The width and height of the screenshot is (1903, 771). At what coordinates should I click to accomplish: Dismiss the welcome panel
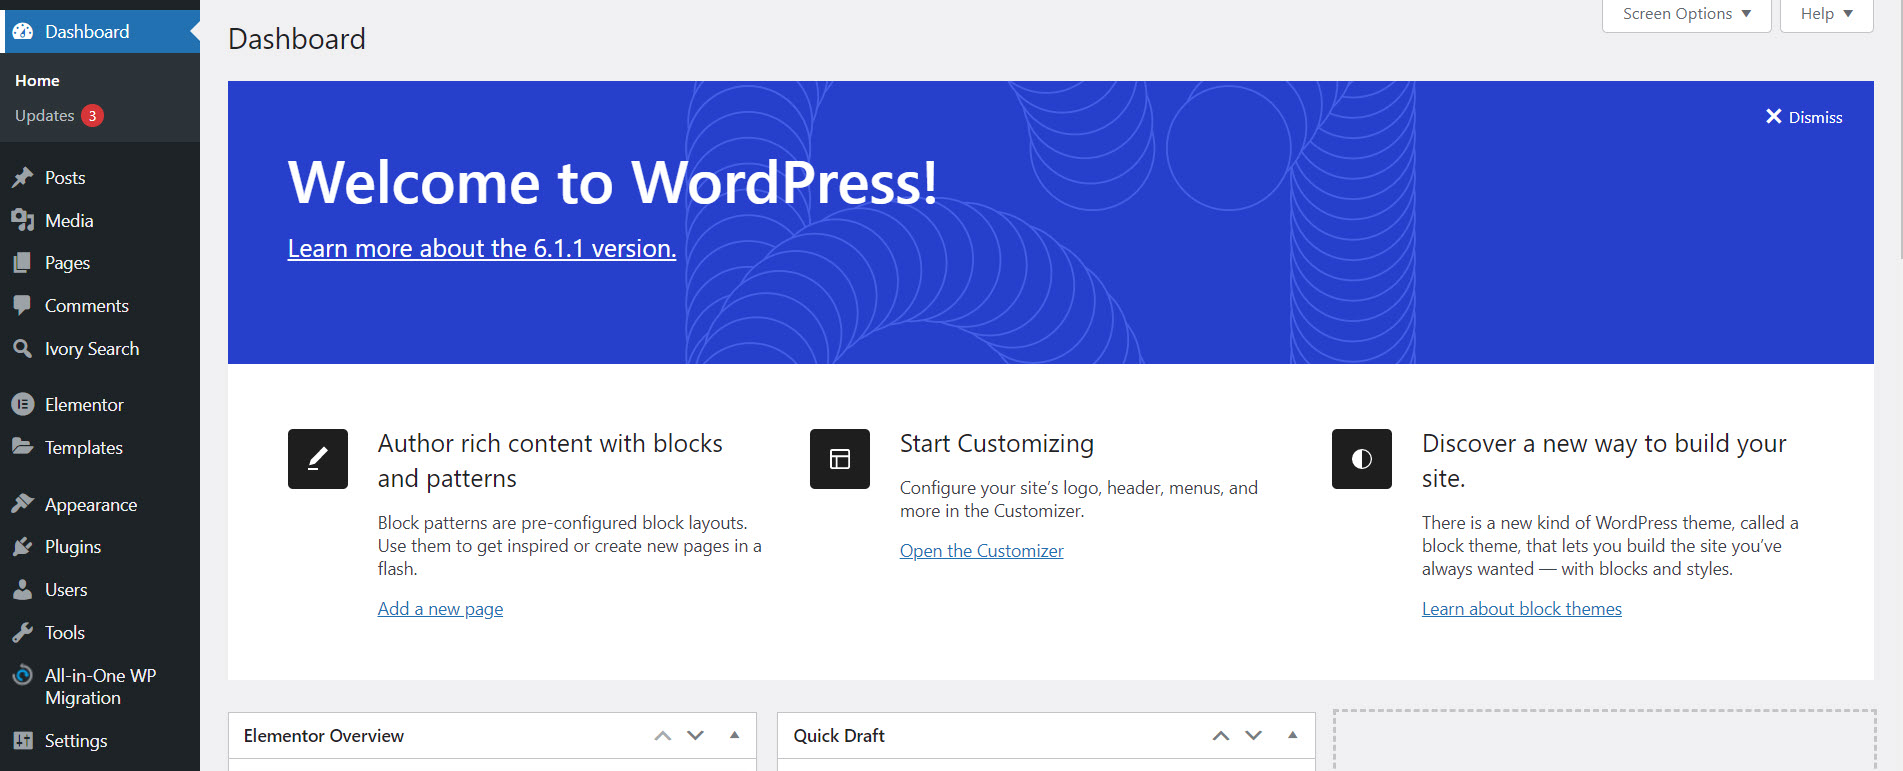pyautogui.click(x=1804, y=117)
